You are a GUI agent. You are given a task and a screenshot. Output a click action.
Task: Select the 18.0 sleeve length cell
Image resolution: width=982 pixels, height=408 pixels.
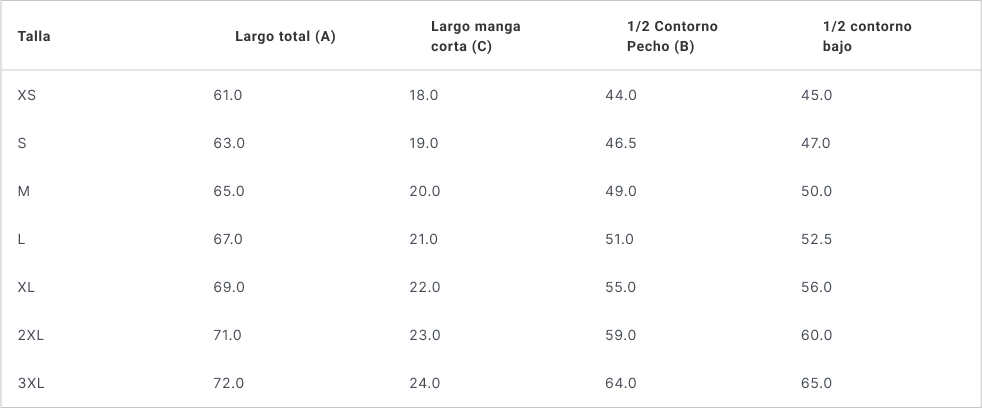[x=423, y=95]
